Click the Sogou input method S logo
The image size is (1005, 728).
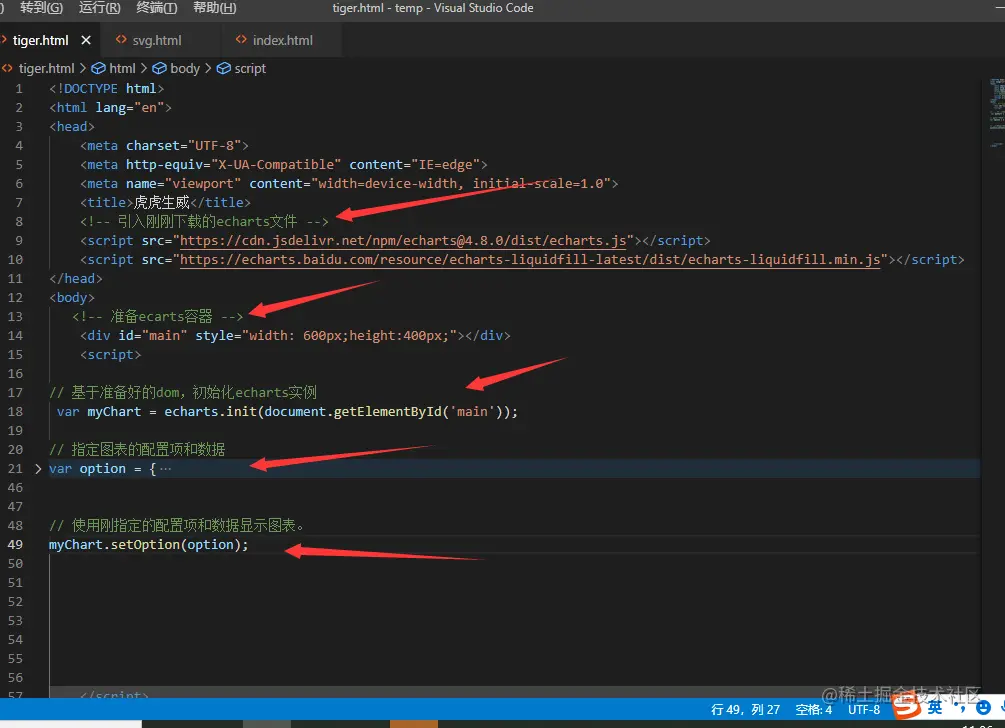point(907,707)
